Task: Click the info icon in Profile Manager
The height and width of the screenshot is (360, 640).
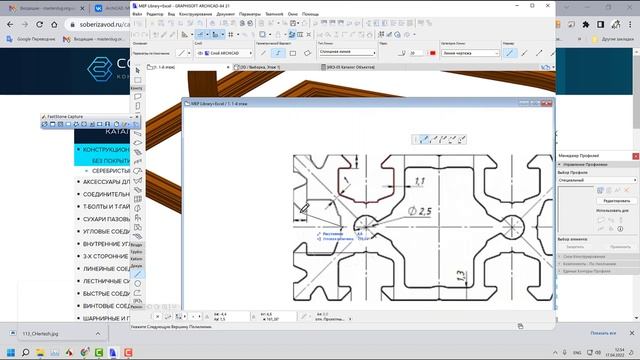Action: tap(620, 229)
